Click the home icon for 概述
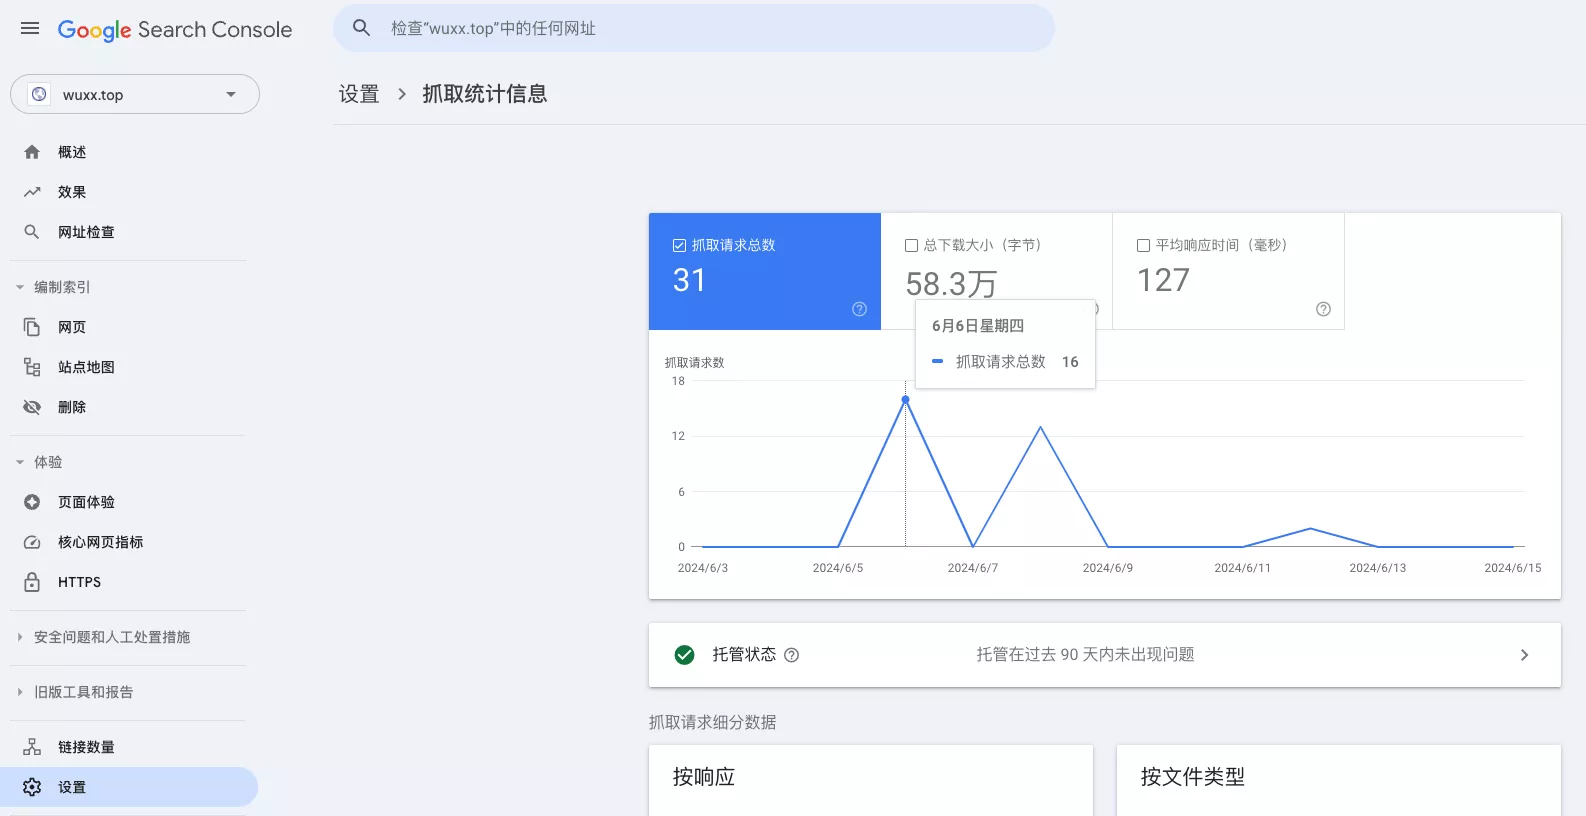The width and height of the screenshot is (1586, 816). click(32, 152)
